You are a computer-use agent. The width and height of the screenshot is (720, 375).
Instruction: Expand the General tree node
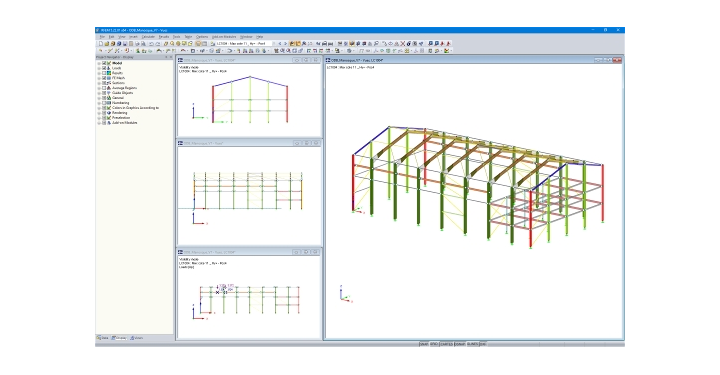click(99, 98)
